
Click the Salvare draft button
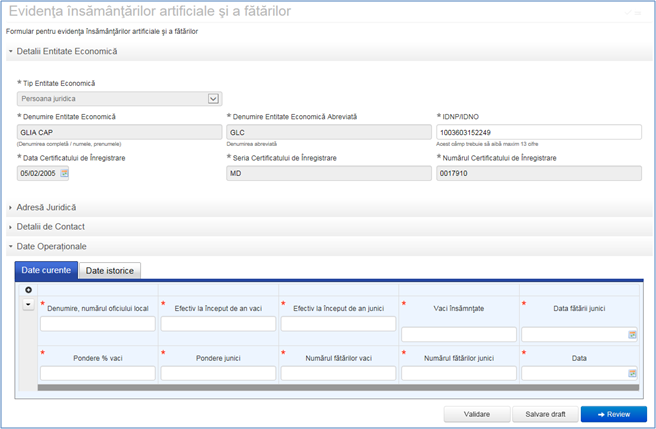543,413
